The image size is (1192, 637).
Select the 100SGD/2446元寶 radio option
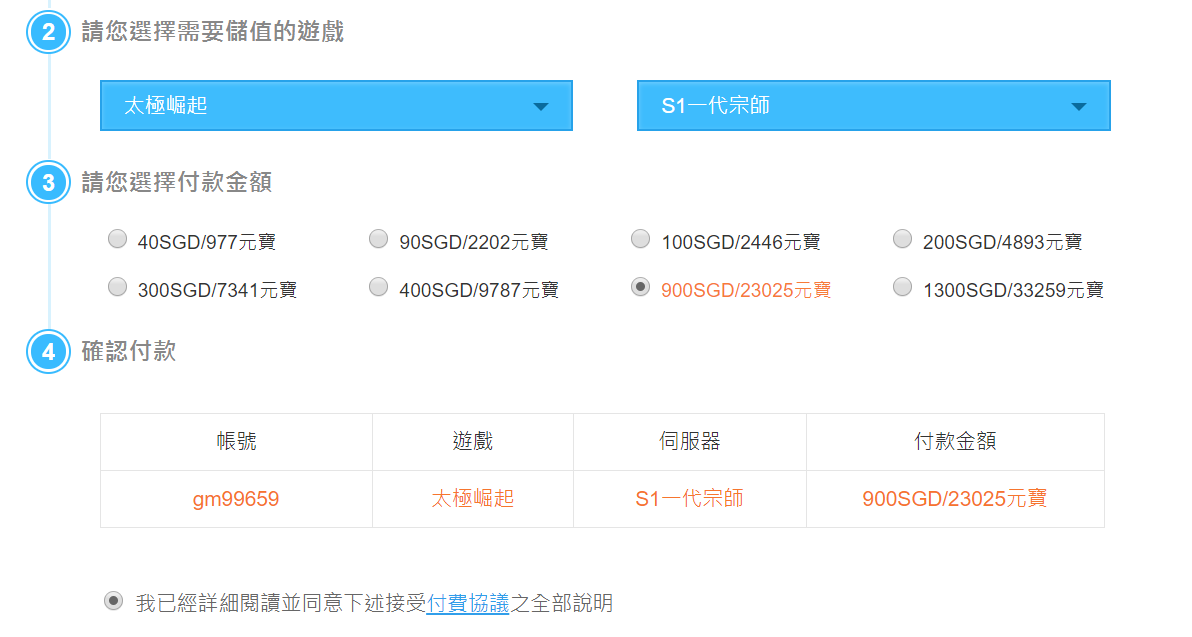click(x=641, y=239)
